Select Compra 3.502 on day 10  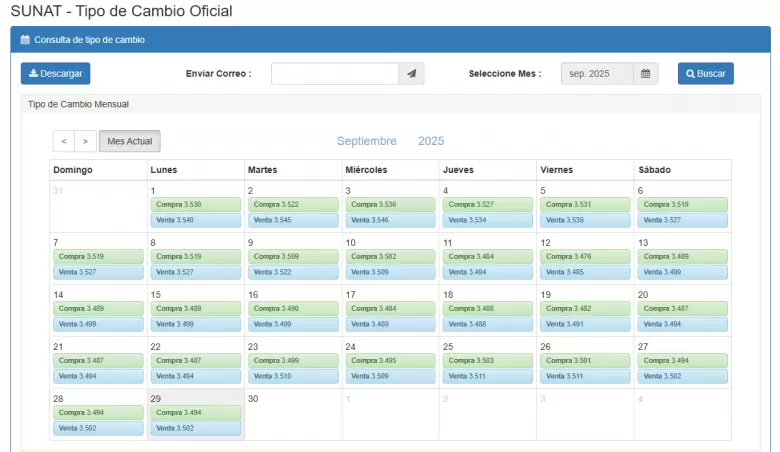tap(390, 257)
